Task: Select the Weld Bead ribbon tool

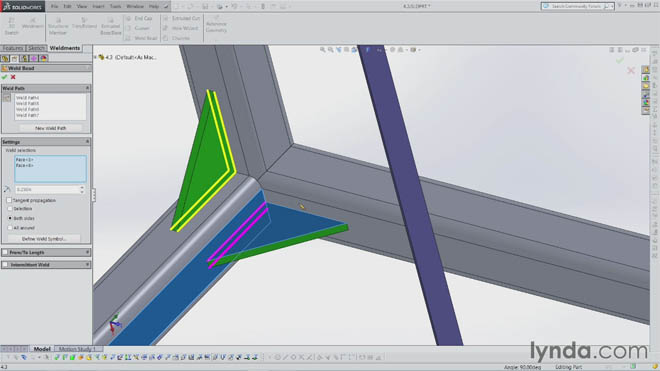Action: pos(142,38)
